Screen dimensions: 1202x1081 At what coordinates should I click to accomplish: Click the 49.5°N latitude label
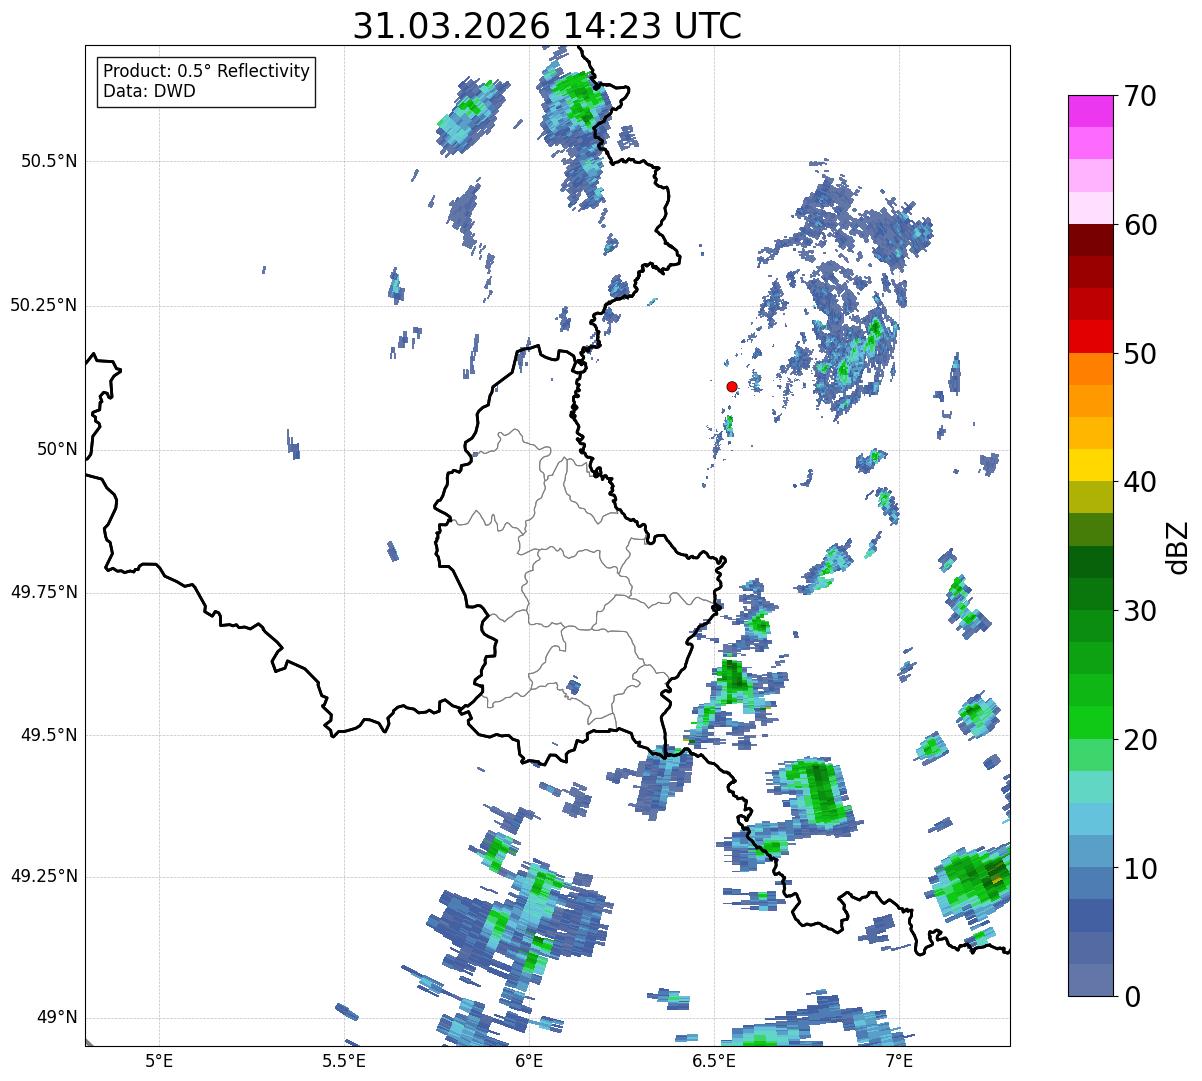(x=48, y=735)
